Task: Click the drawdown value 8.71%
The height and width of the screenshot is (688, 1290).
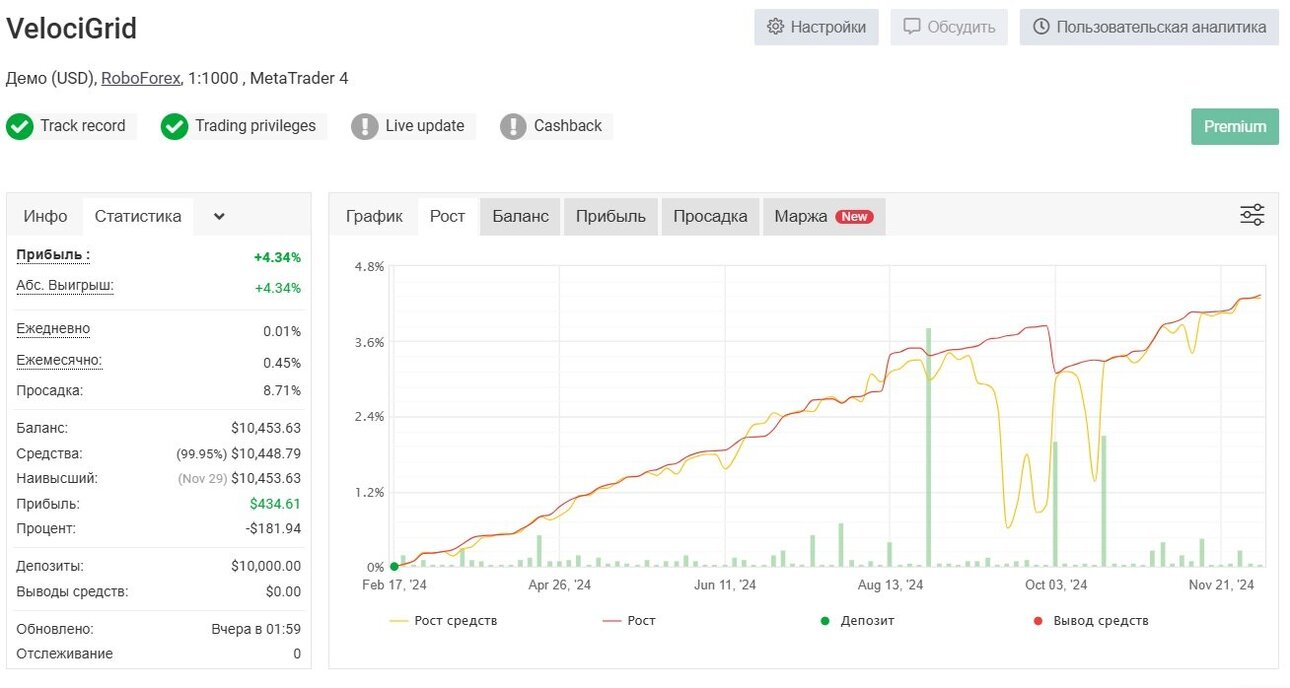Action: (x=281, y=391)
